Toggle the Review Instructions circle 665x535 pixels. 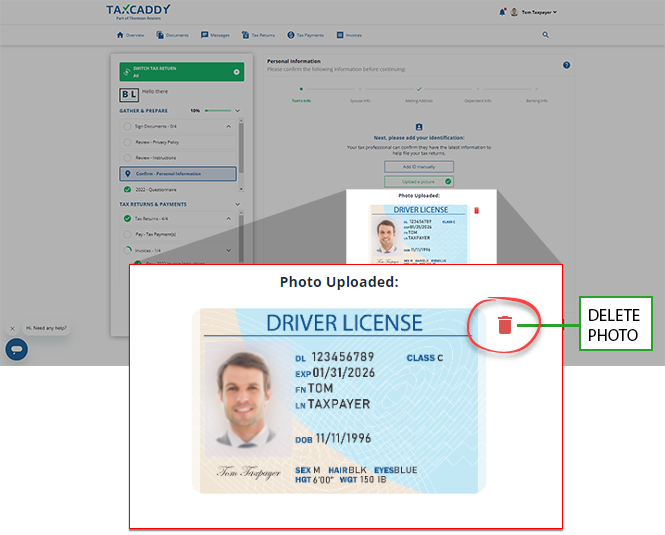pos(127,158)
